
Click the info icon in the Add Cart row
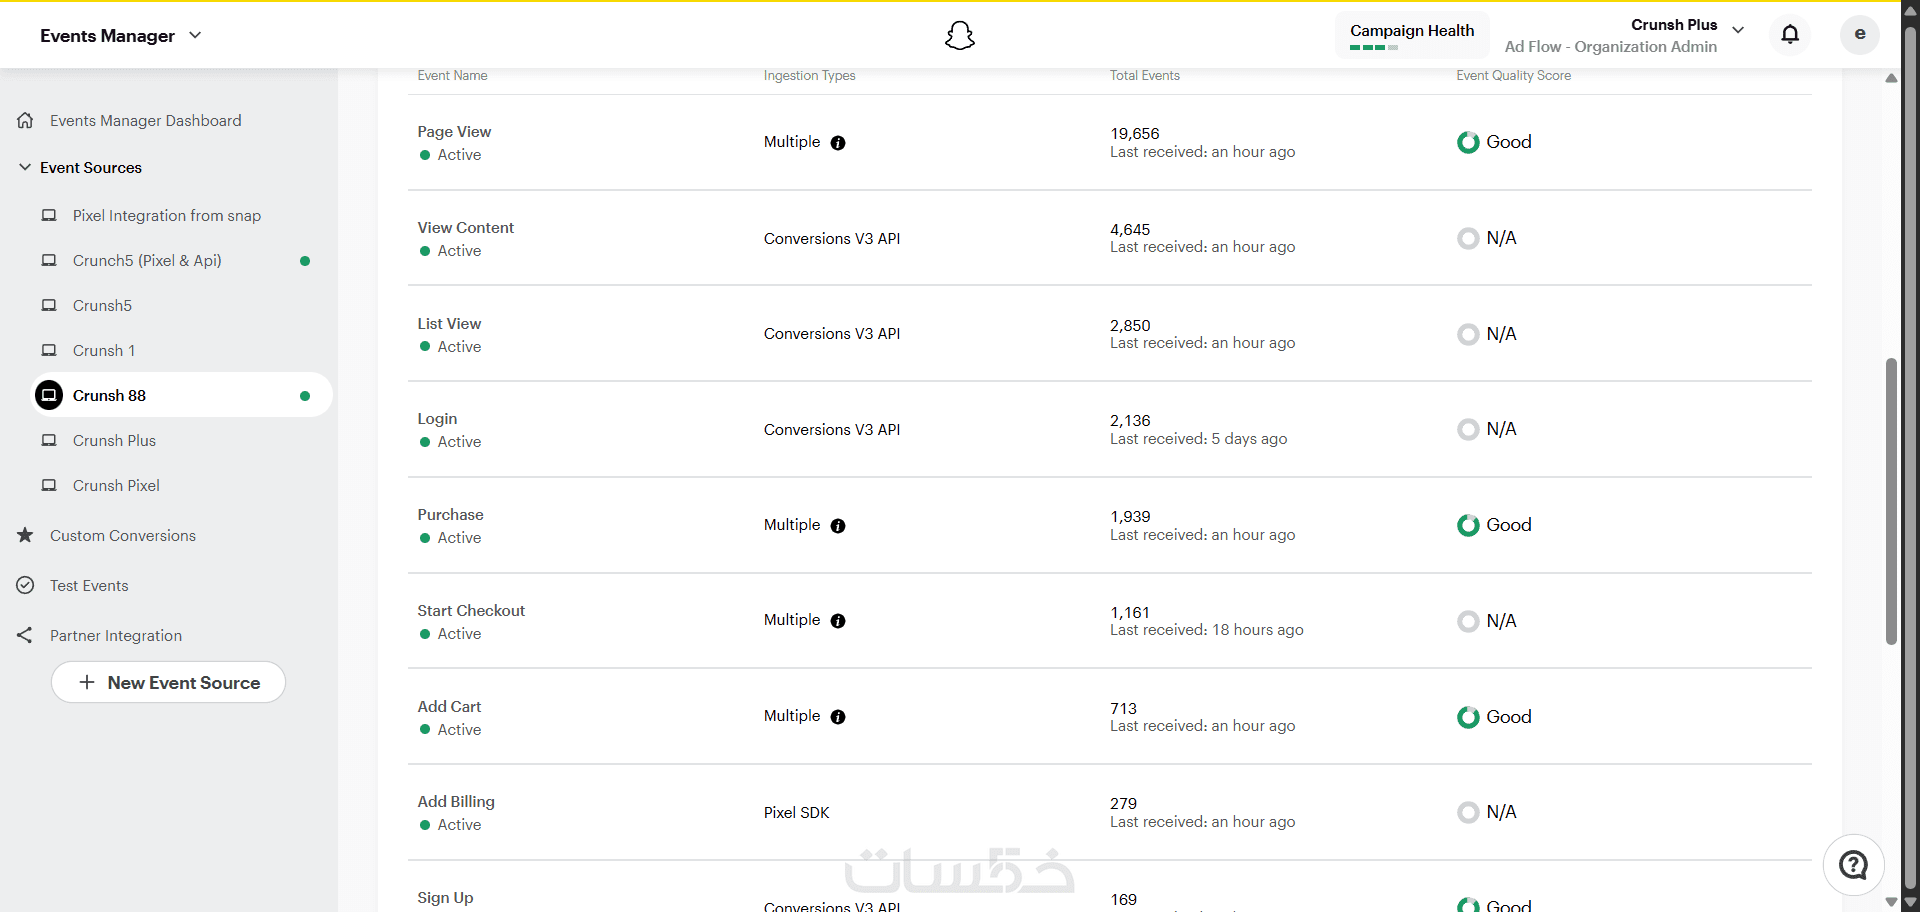[838, 717]
